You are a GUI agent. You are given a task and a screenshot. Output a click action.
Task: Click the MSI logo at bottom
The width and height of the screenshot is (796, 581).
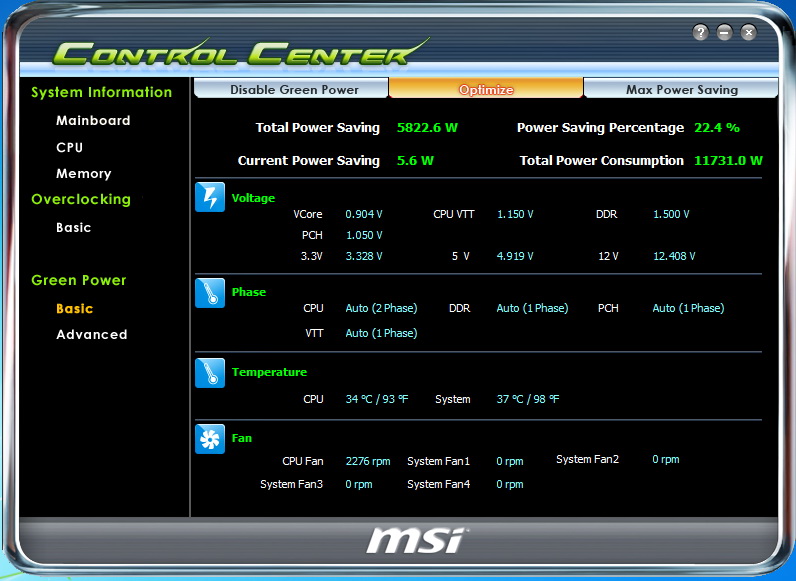[415, 541]
